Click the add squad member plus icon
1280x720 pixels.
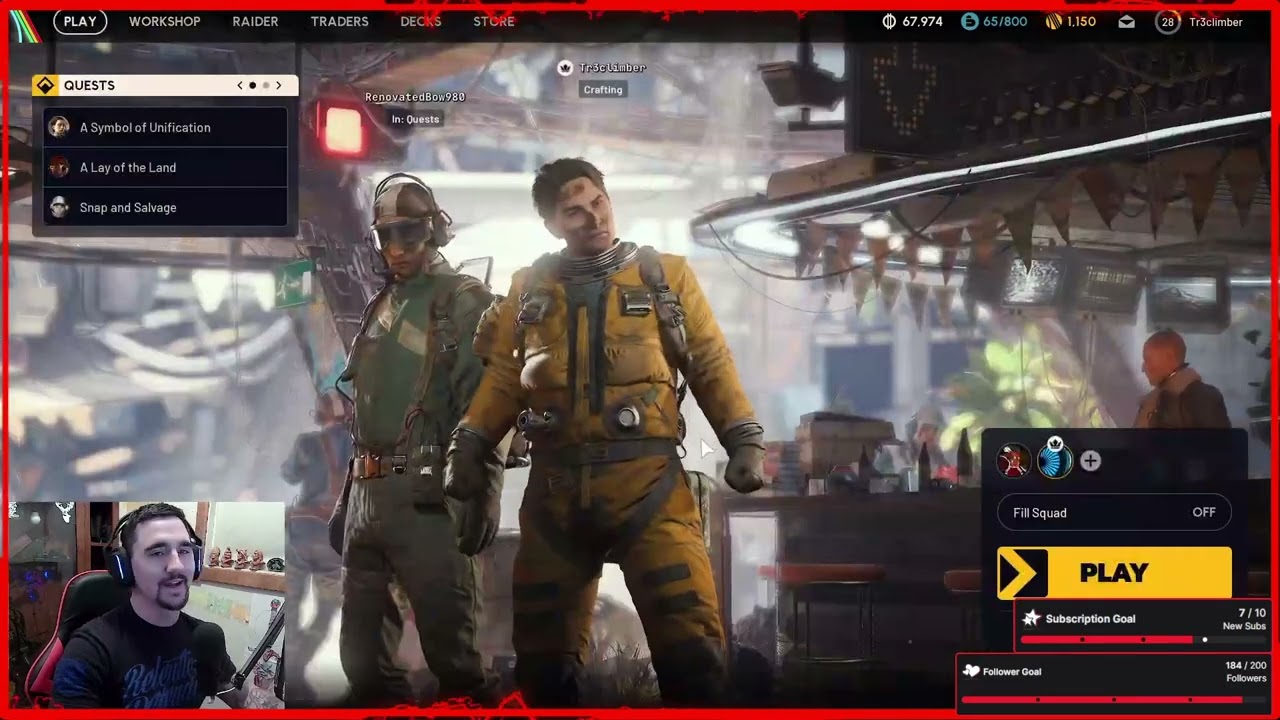[1090, 461]
